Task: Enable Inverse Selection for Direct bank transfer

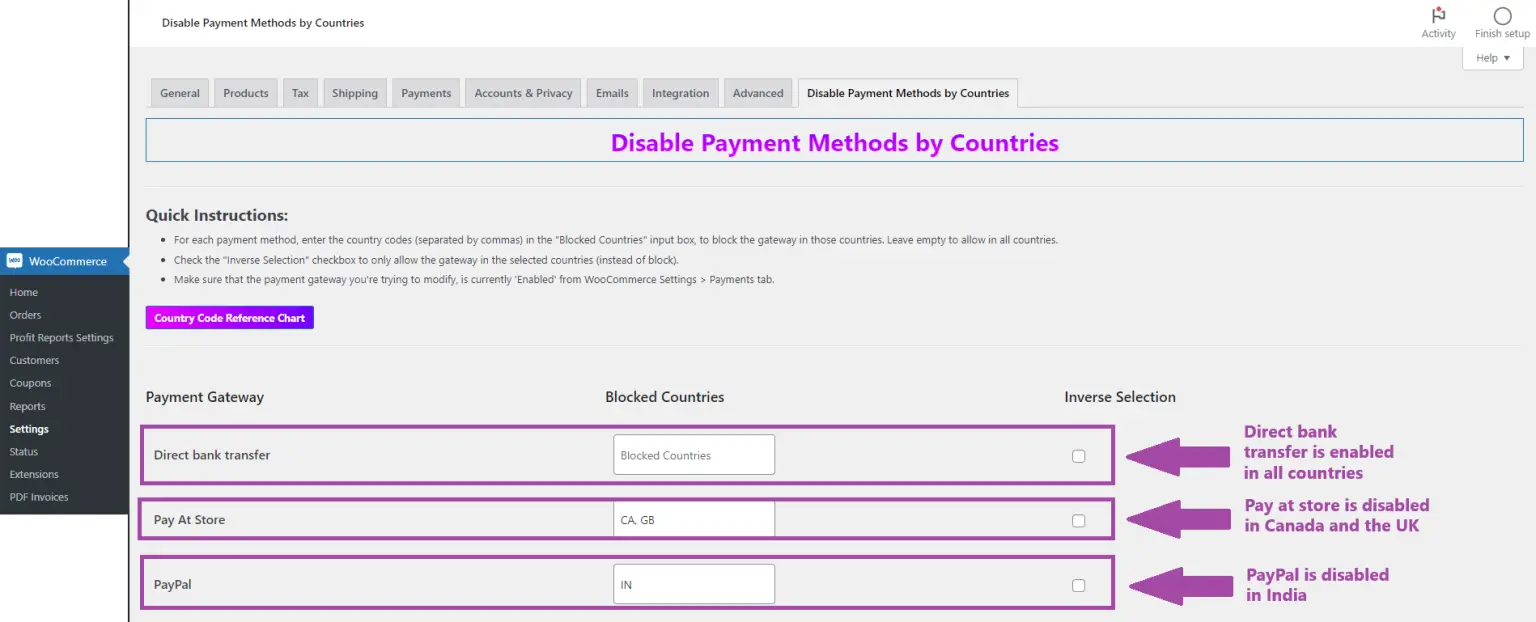Action: [x=1078, y=455]
